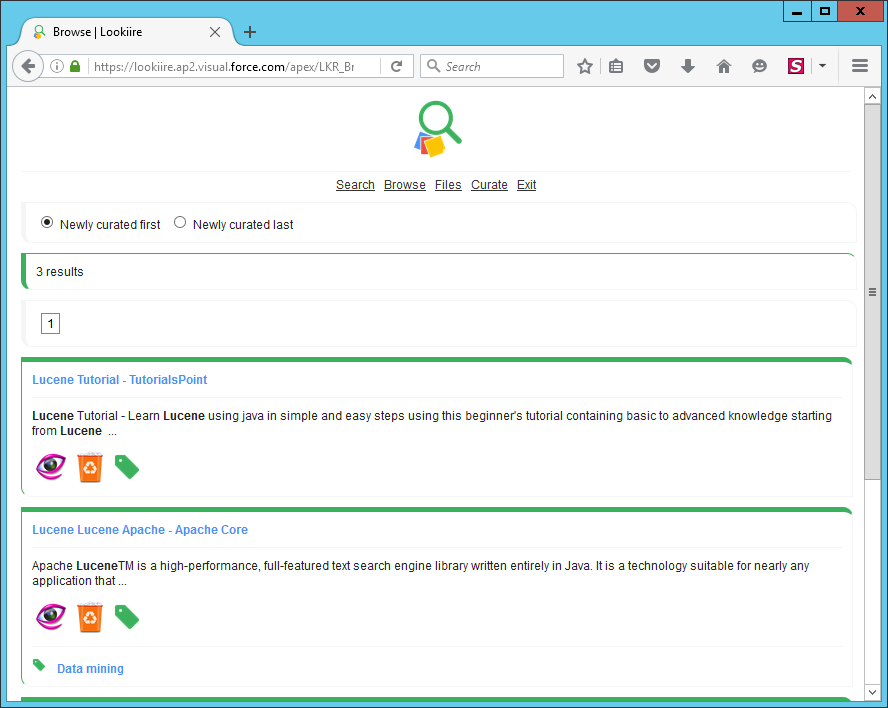
Task: Open the Files menu link
Action: click(x=448, y=185)
